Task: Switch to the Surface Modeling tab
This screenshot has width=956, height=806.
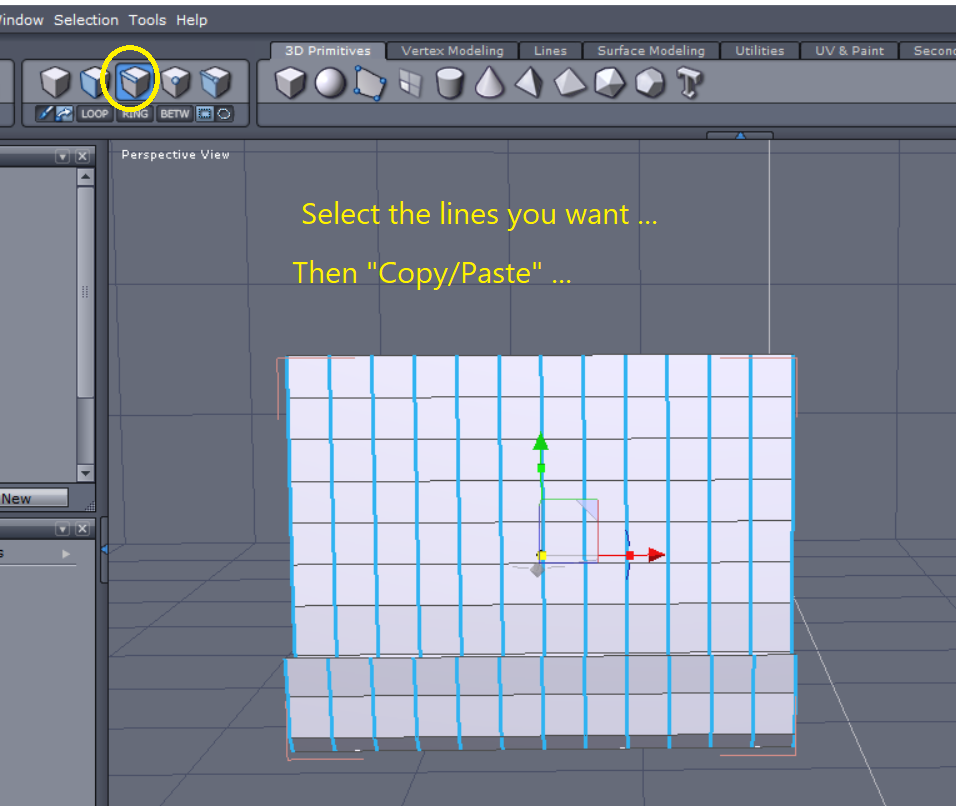Action: point(651,51)
